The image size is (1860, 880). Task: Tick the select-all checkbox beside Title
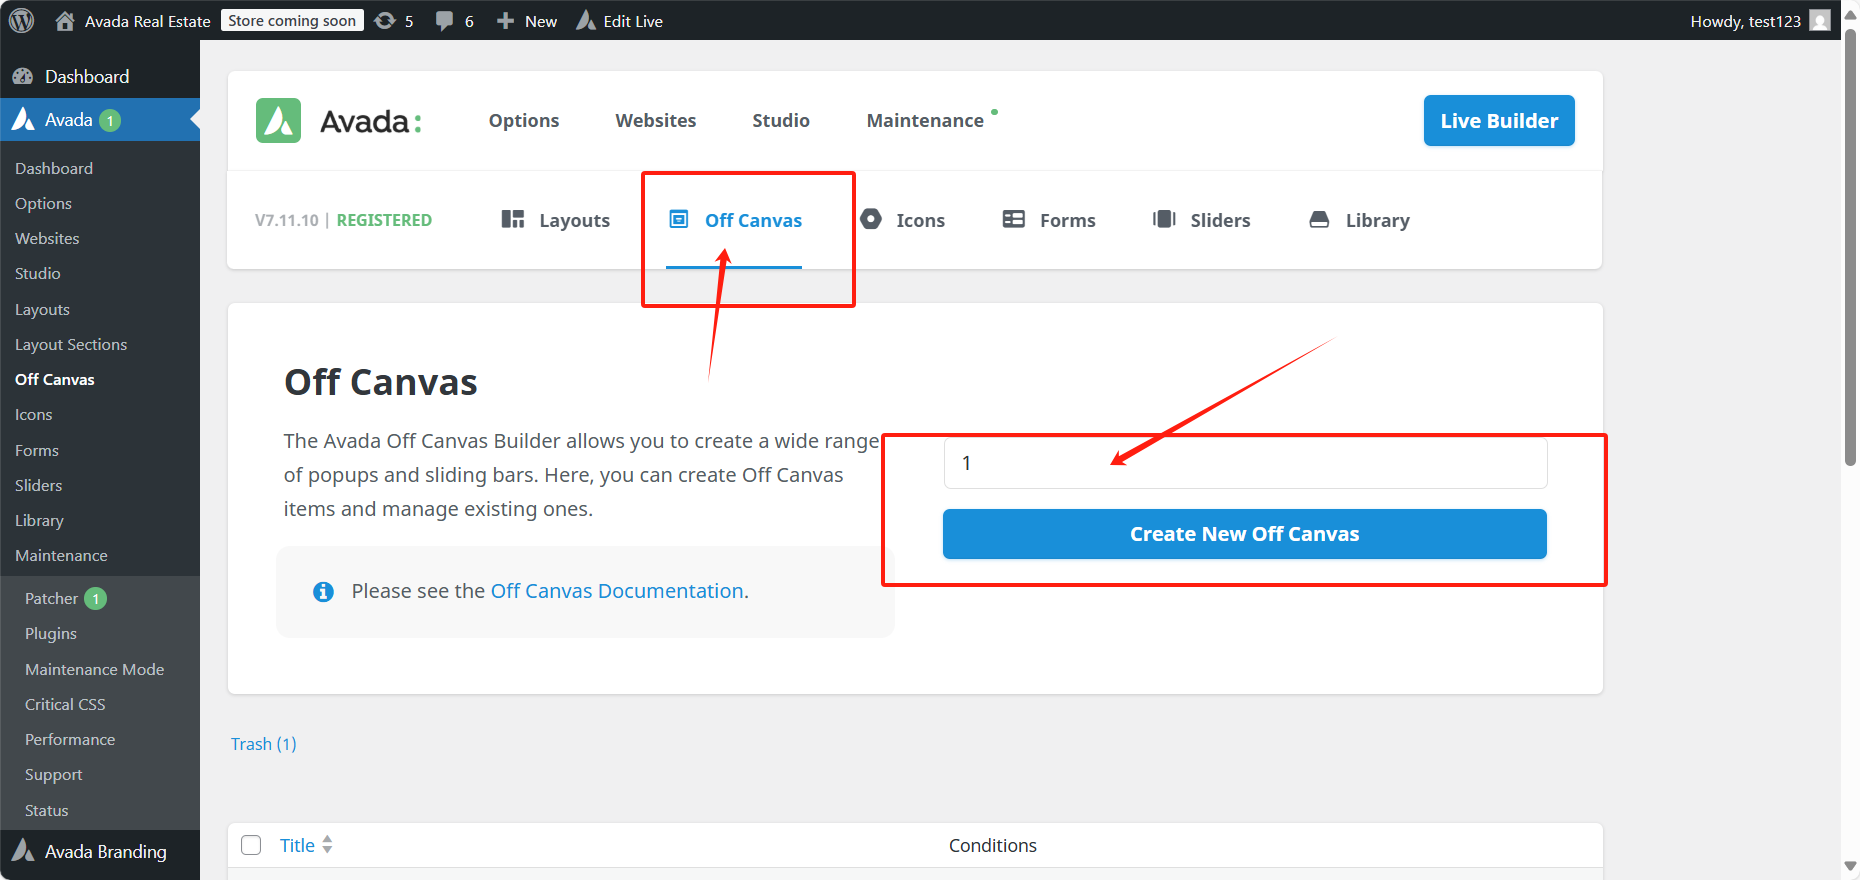252,845
